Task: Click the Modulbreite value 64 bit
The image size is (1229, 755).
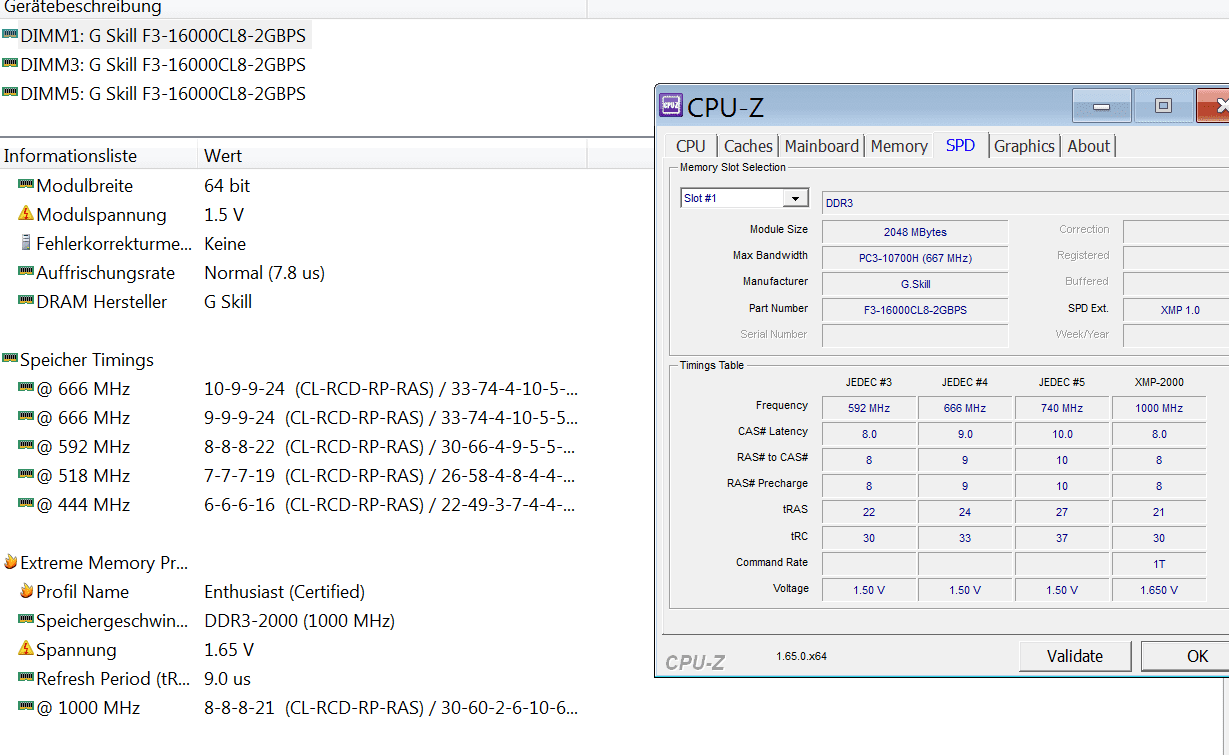Action: 227,185
